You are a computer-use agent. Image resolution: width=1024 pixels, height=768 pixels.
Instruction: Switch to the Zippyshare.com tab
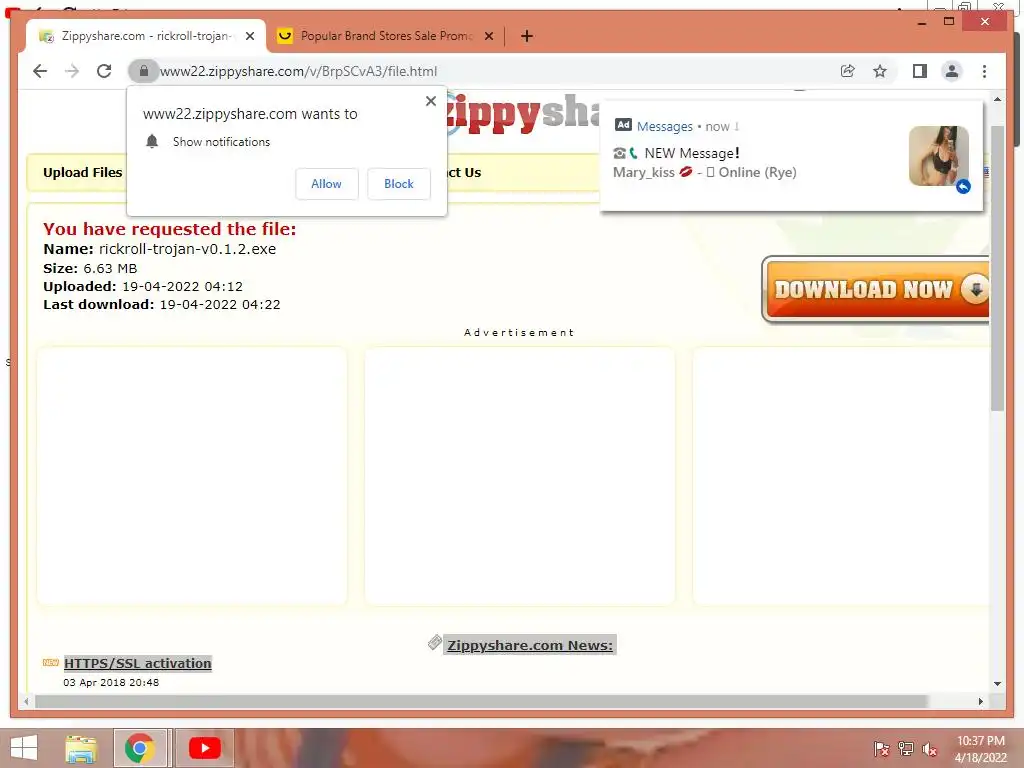[x=146, y=36]
